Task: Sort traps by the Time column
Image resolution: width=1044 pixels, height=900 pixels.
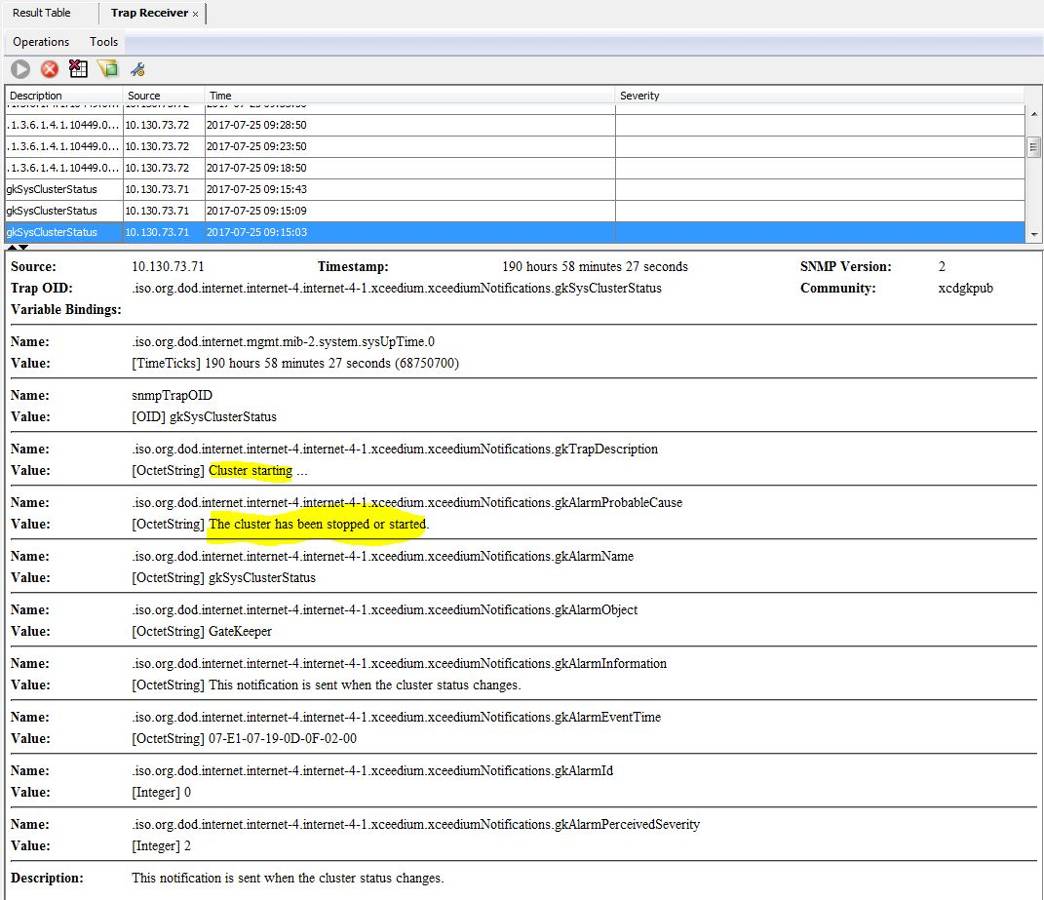Action: [x=221, y=95]
